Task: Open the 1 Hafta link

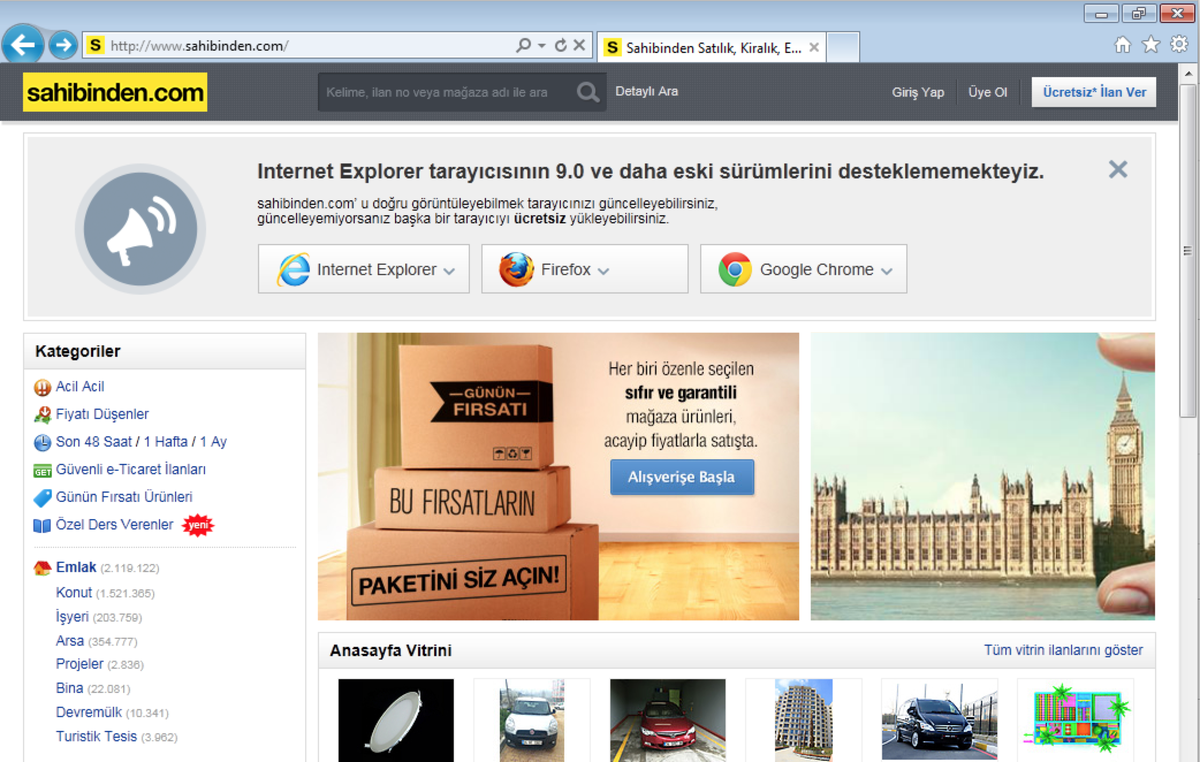Action: pos(168,442)
